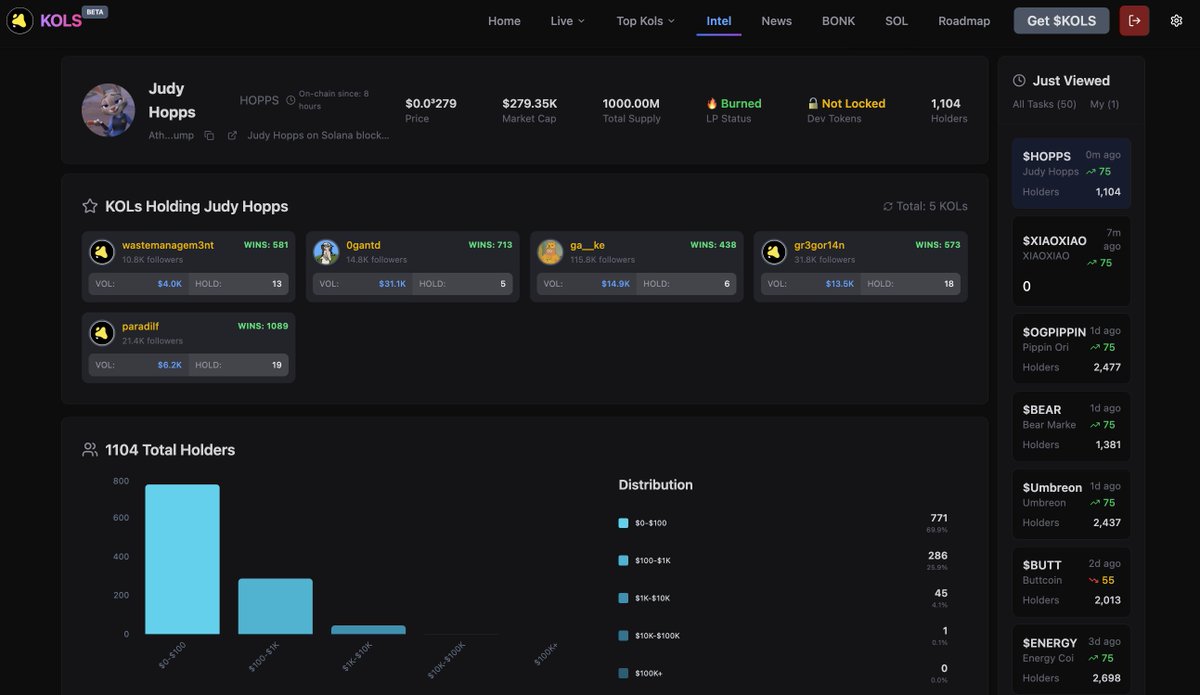Click paradilf's avatar icon
Viewport: 1200px width, 695px height.
(x=102, y=333)
